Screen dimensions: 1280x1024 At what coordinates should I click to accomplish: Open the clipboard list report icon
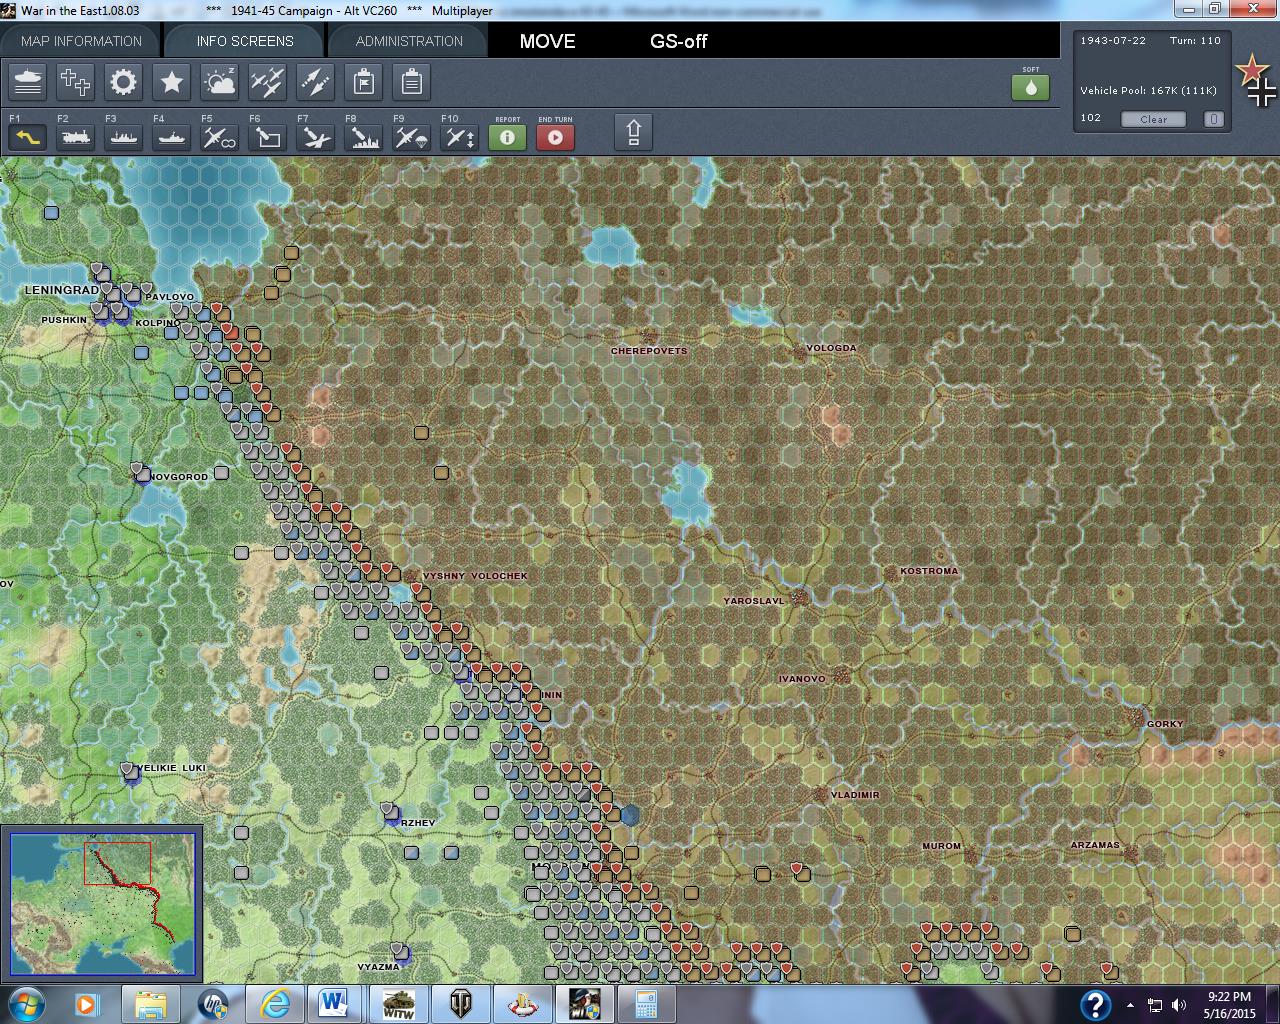412,82
